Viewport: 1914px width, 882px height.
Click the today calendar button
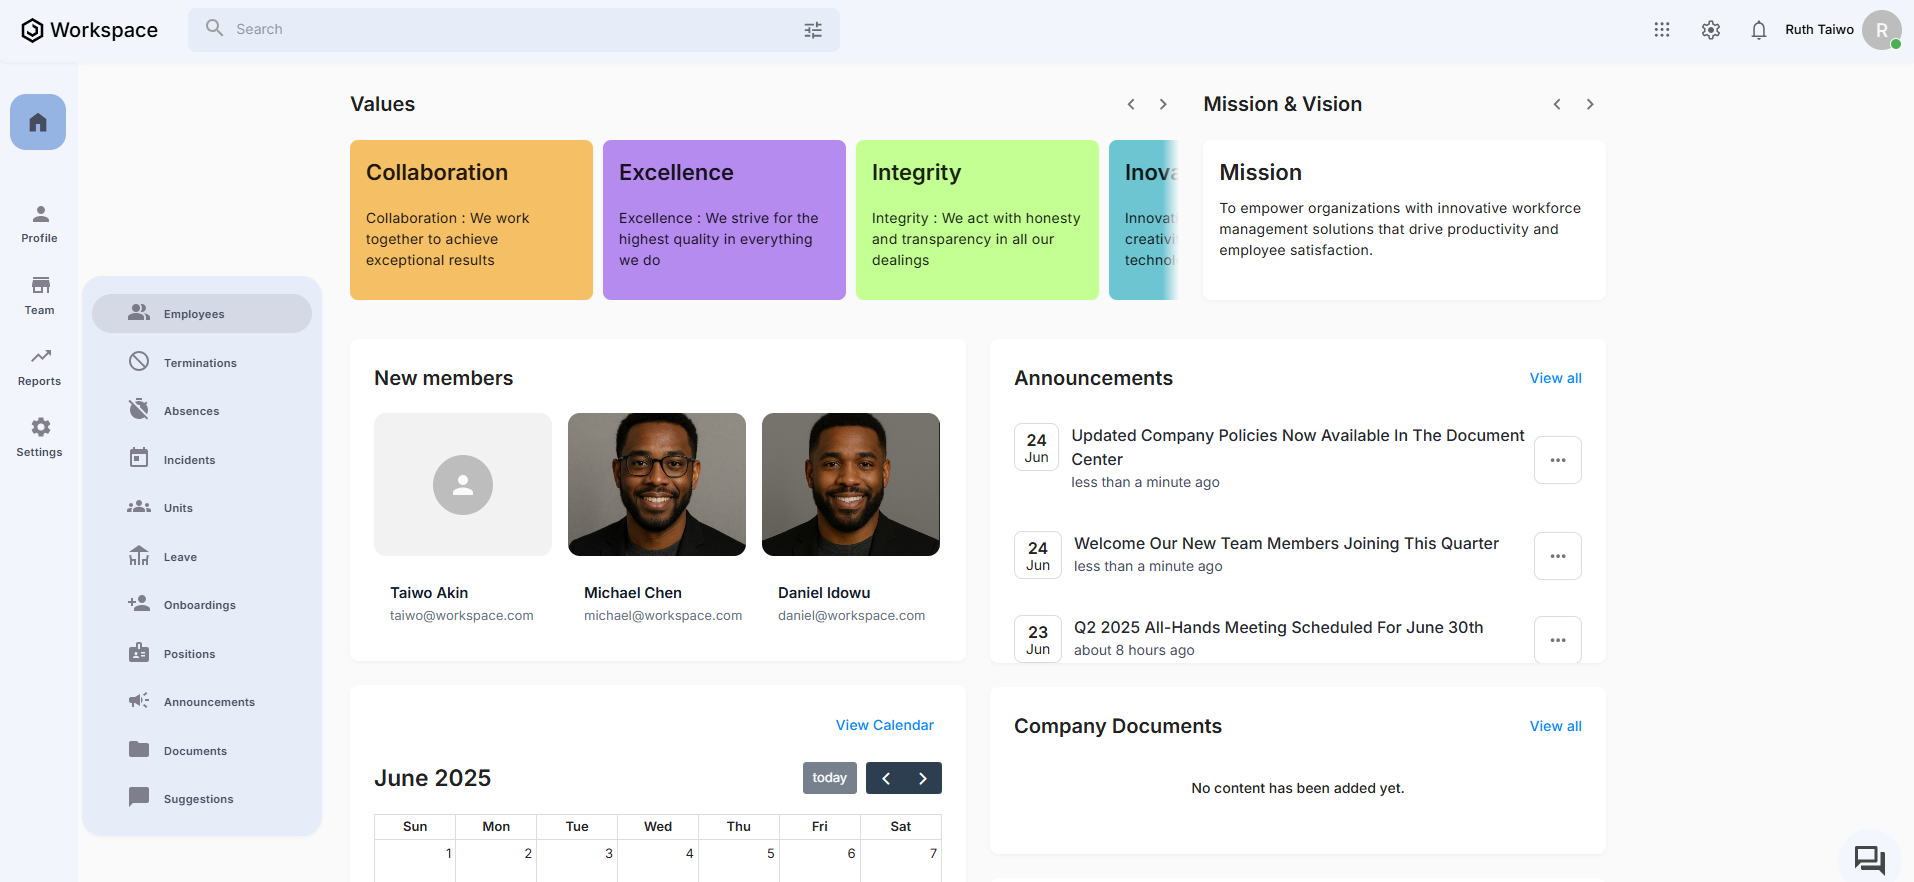tap(829, 778)
